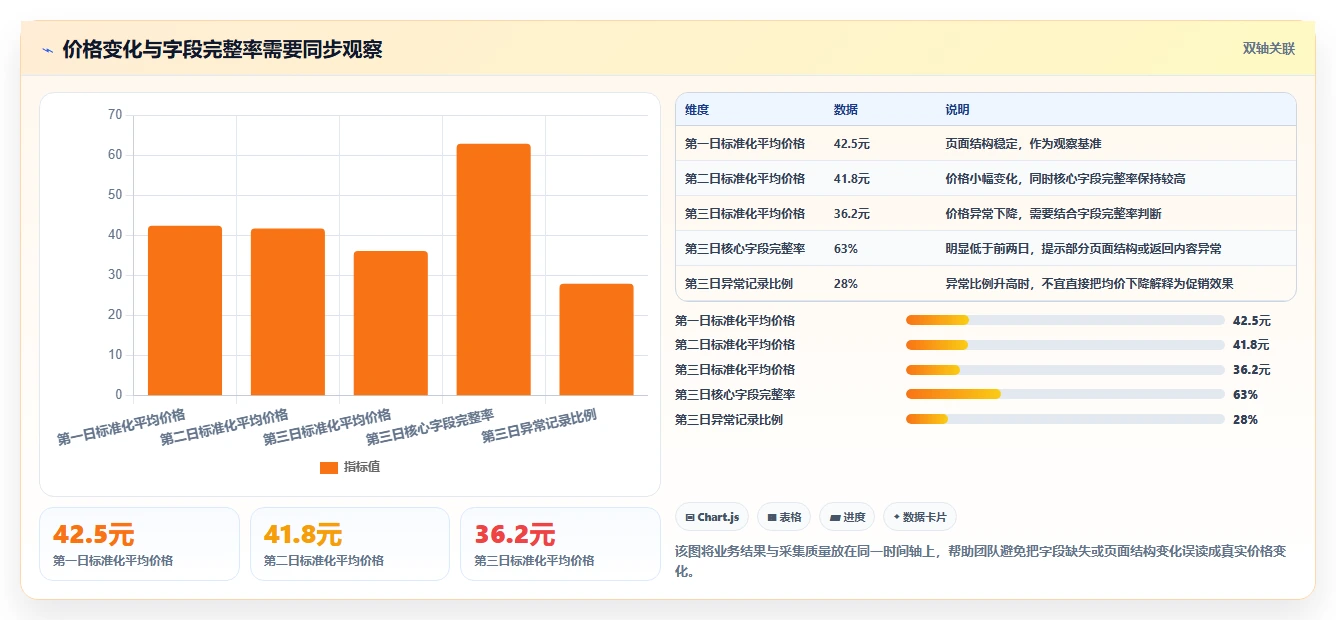Click table row name 第一日标准化平均价格
Image resolution: width=1336 pixels, height=620 pixels.
click(745, 144)
